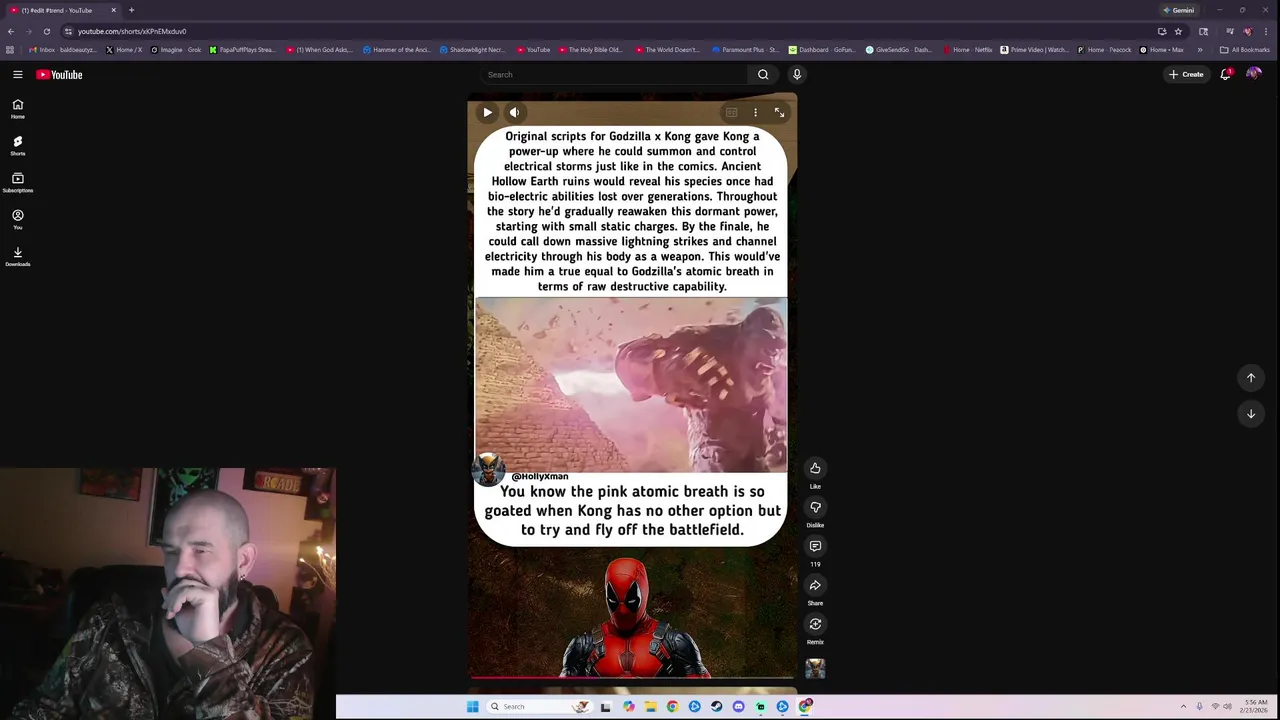Open Shorts in the YouTube sidebar

click(17, 145)
